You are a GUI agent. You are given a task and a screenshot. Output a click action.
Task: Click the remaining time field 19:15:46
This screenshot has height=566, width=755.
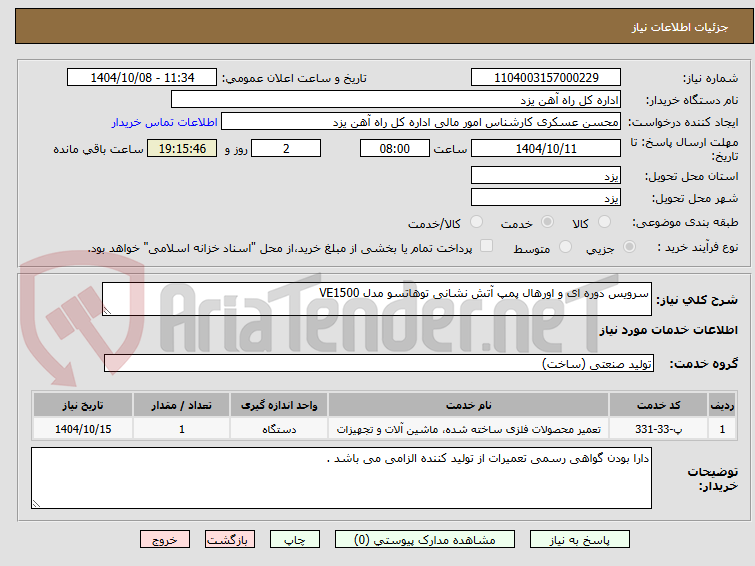click(182, 148)
